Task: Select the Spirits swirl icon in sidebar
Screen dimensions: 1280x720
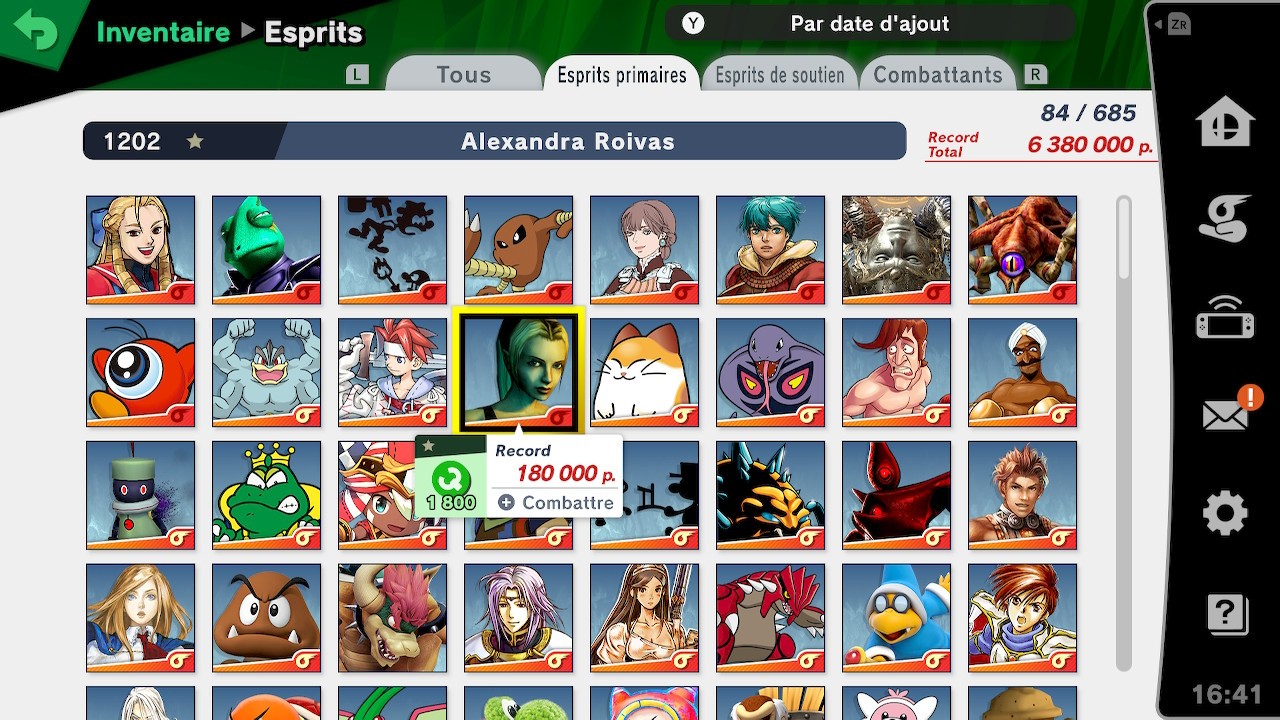Action: coord(1225,218)
